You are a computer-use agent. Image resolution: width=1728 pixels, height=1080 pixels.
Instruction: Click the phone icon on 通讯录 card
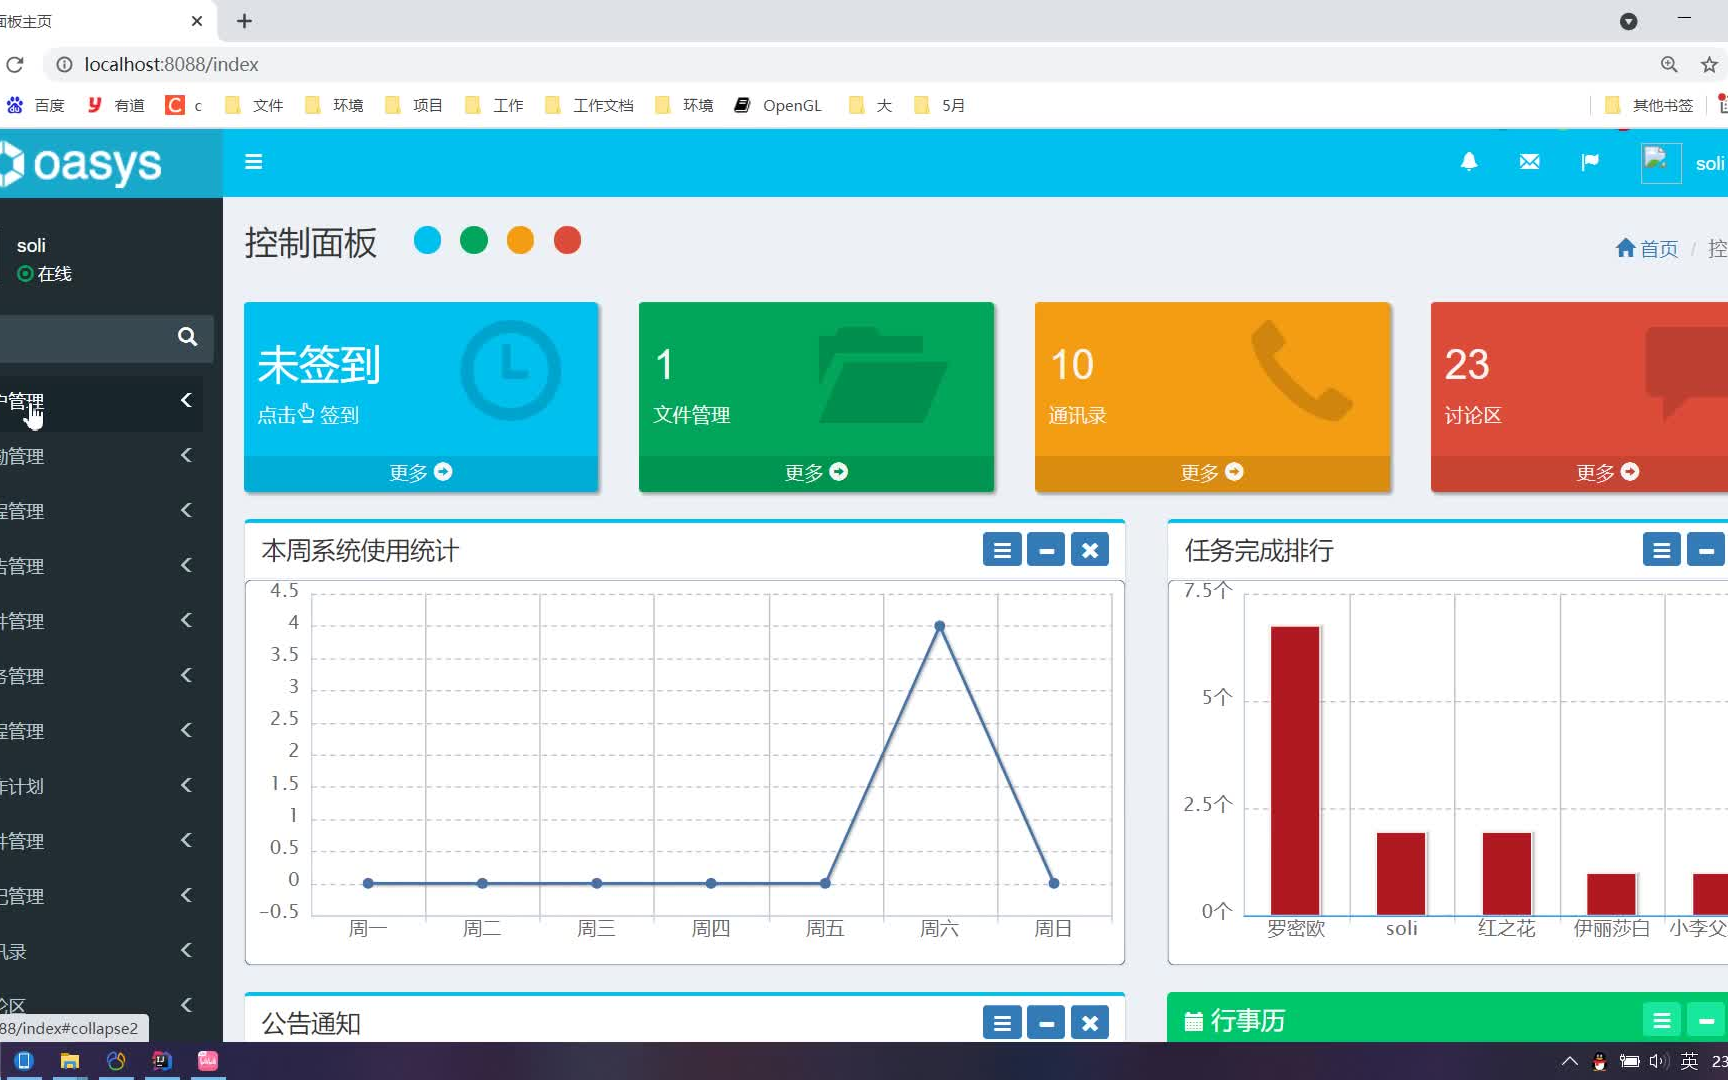coord(1302,370)
